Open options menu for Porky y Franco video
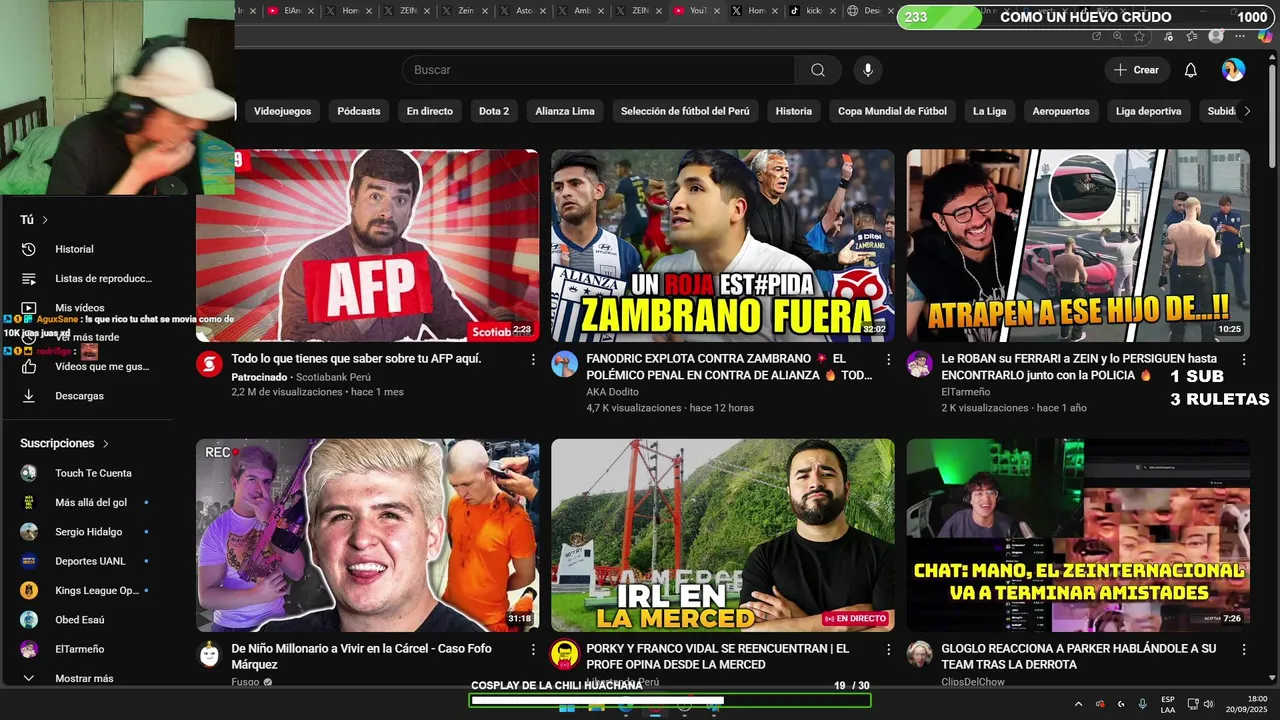This screenshot has width=1280, height=720. (x=888, y=649)
